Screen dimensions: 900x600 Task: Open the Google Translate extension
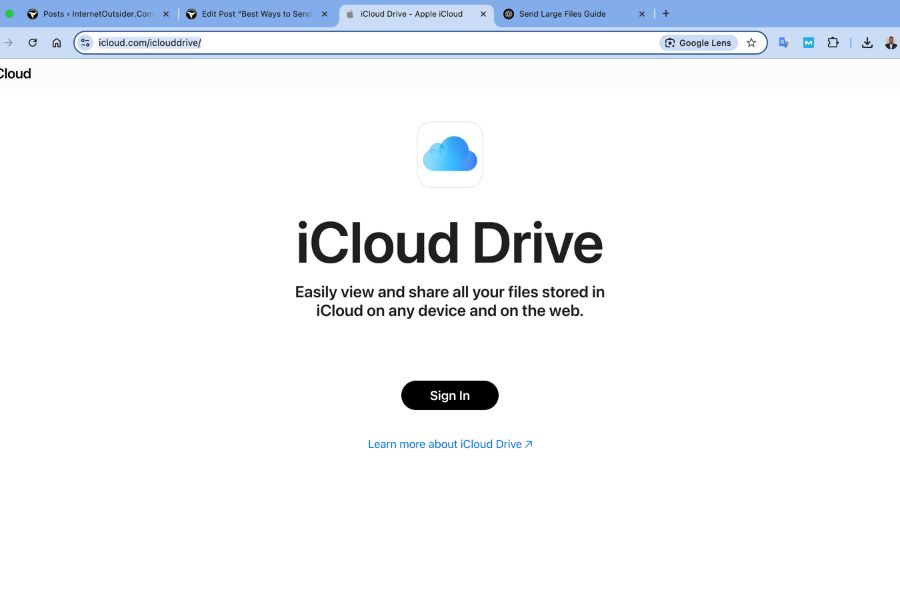click(783, 42)
